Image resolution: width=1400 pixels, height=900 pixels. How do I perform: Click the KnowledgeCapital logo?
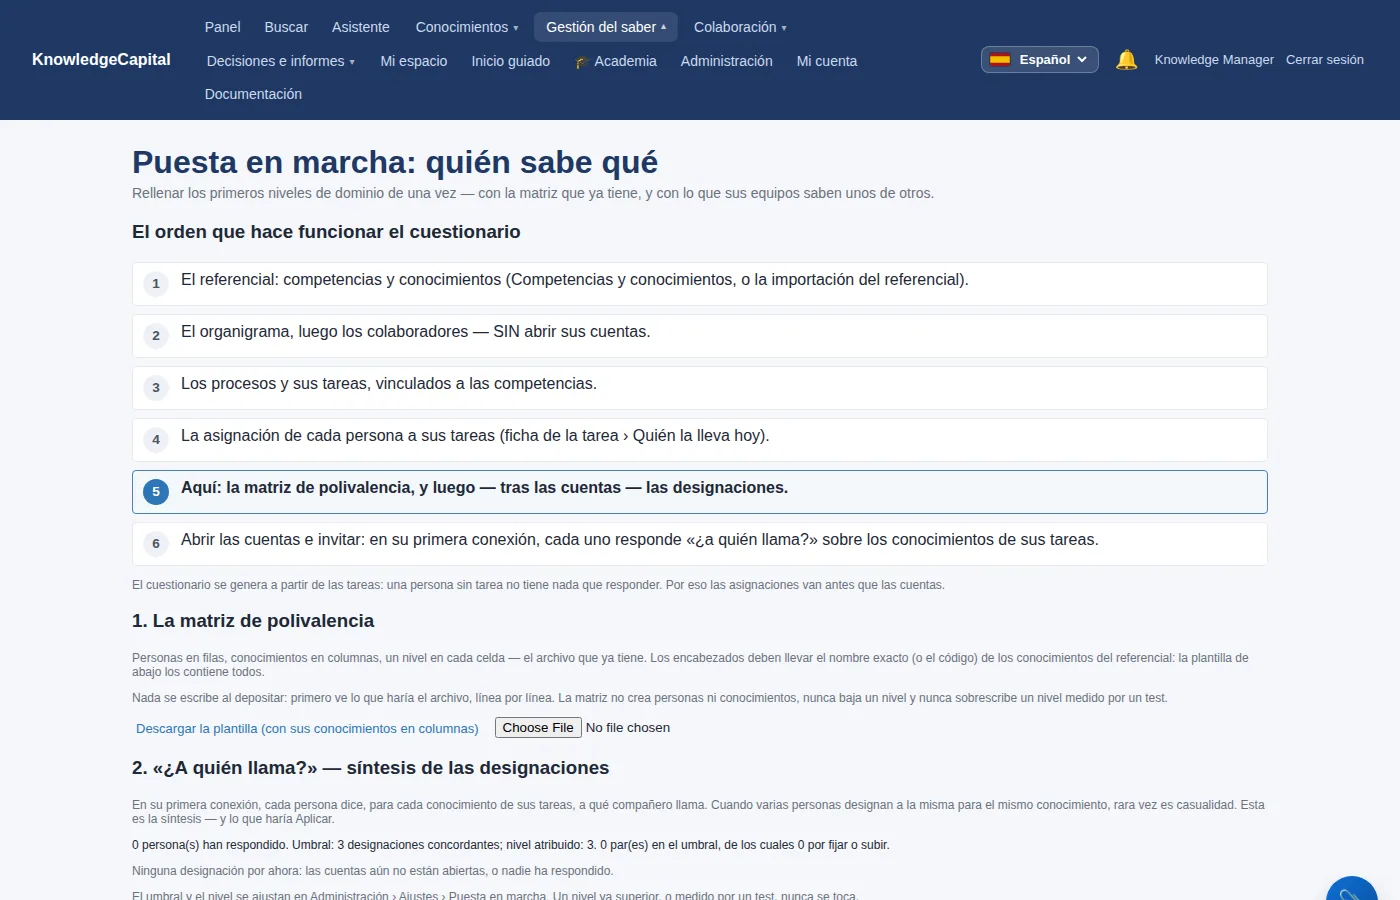(x=101, y=60)
